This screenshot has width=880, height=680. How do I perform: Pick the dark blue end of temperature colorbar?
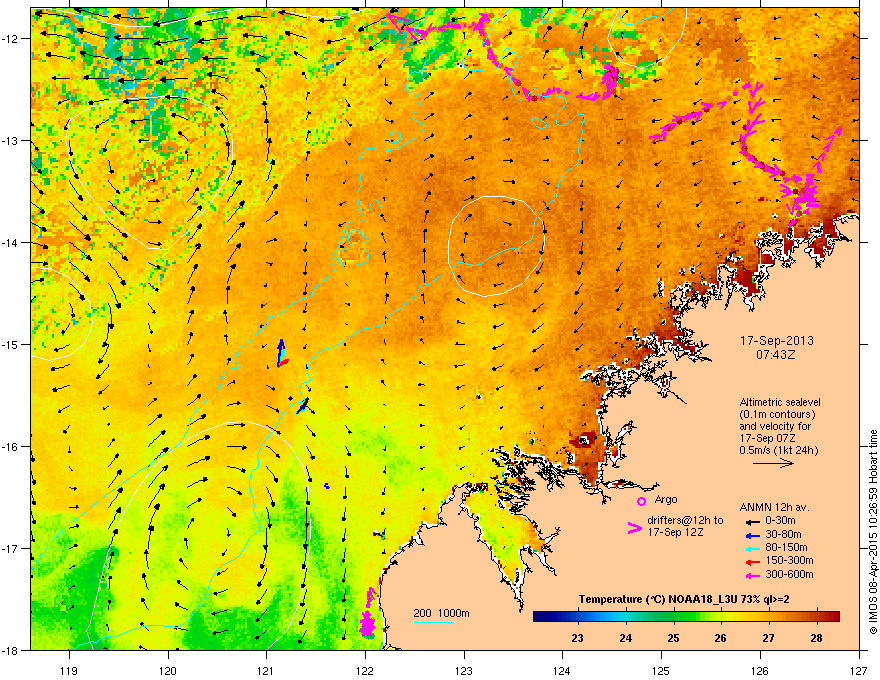[539, 617]
